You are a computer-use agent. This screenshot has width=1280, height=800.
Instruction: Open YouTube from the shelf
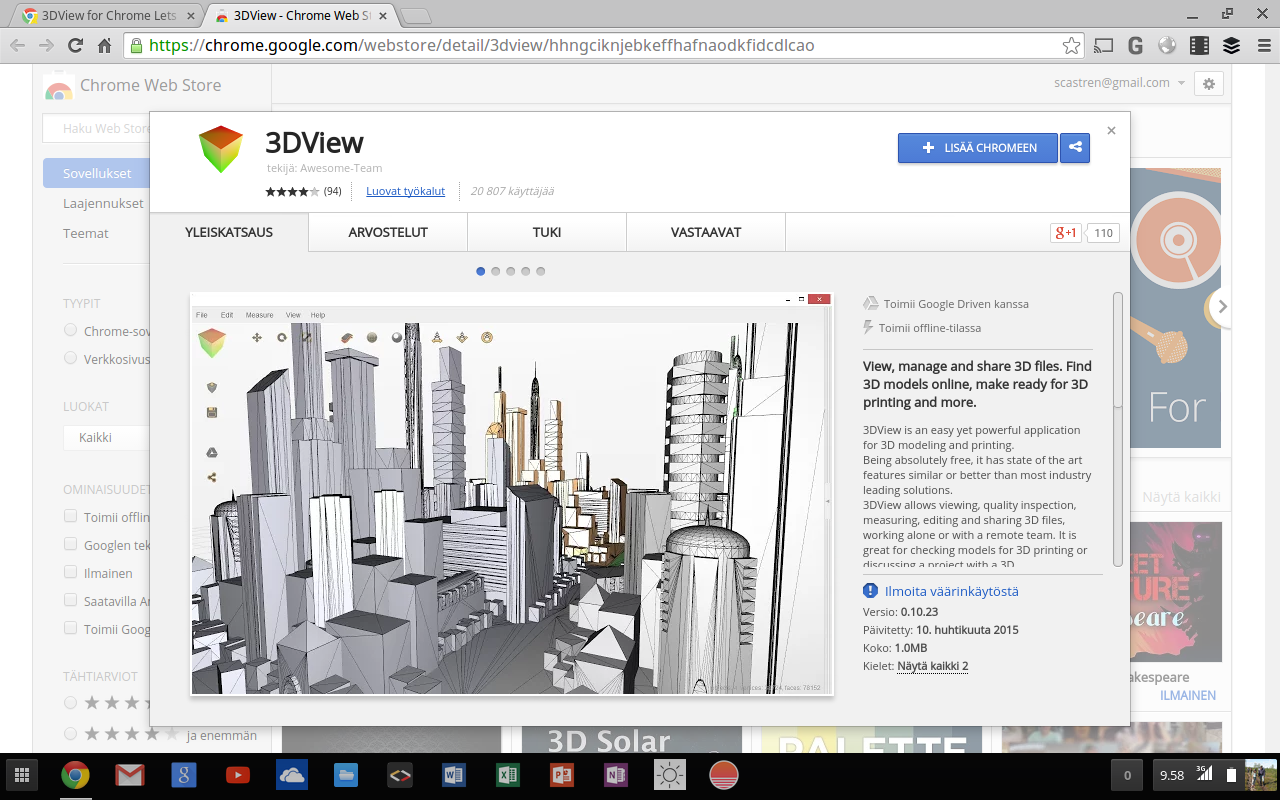coord(237,775)
